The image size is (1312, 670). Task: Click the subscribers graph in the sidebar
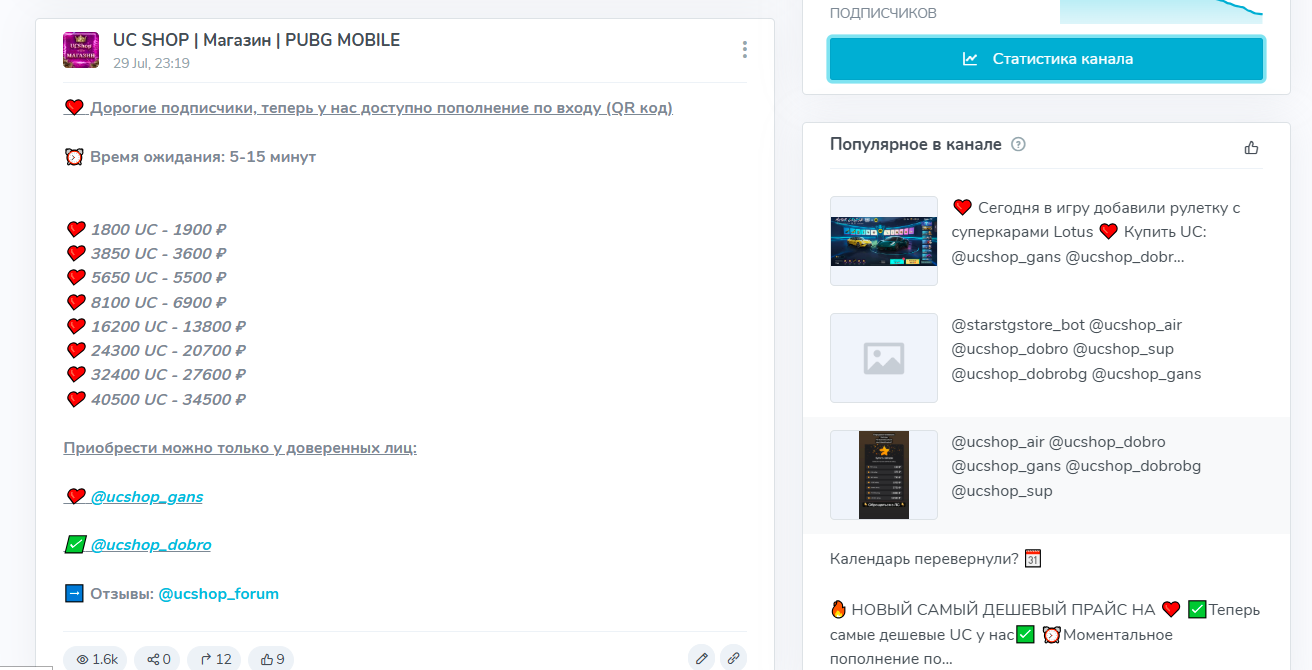pos(1161,11)
